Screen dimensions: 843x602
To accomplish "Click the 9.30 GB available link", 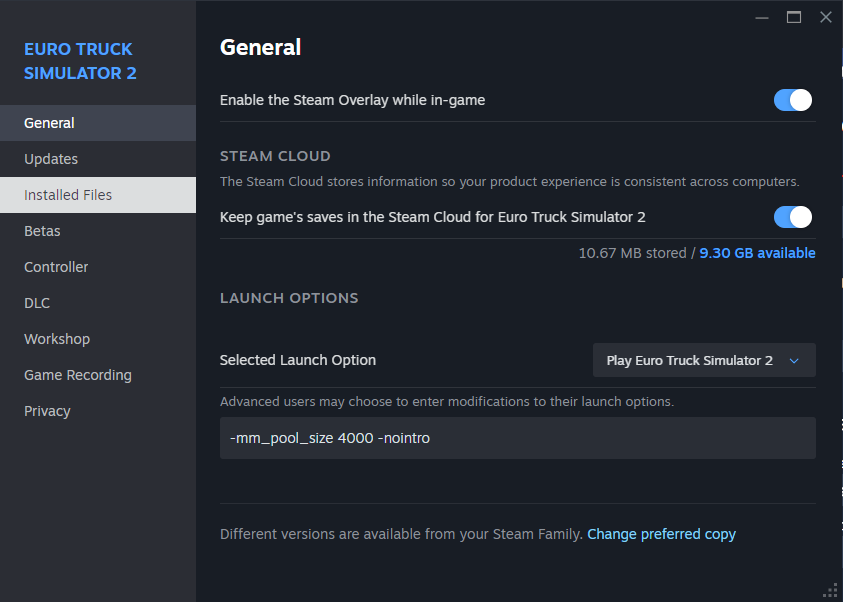I will (x=757, y=253).
